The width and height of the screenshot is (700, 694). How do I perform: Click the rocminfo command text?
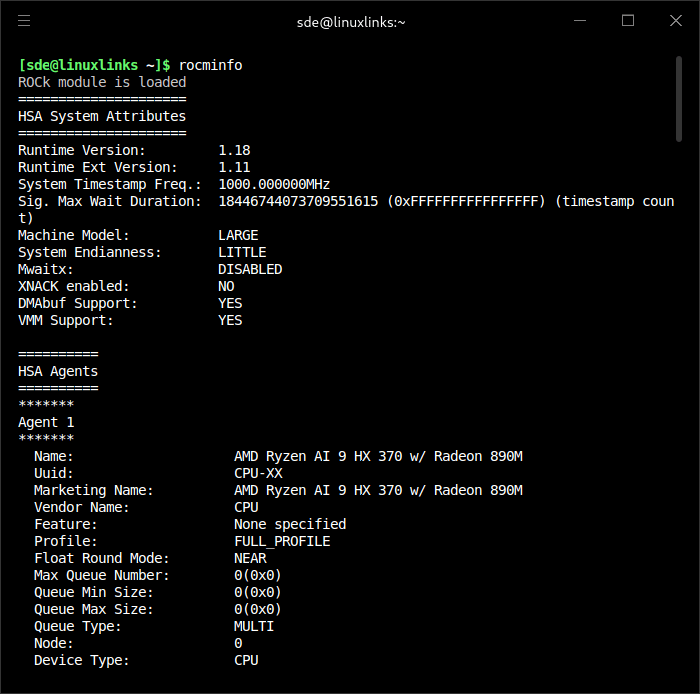point(210,66)
